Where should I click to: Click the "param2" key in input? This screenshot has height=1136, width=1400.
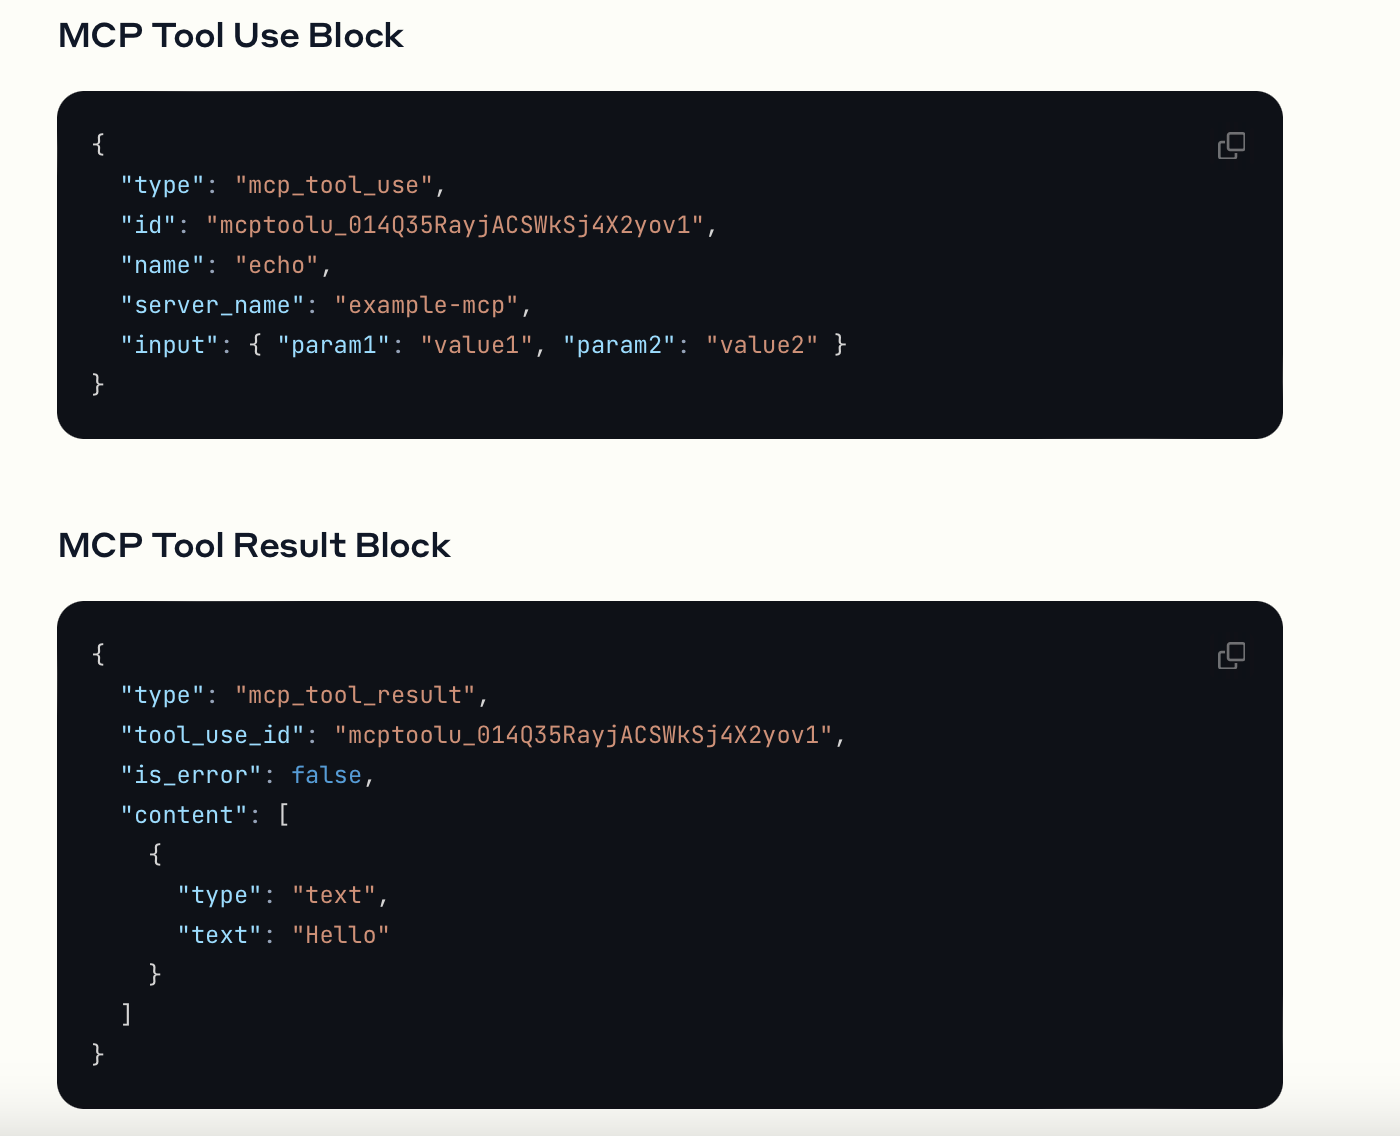click(619, 345)
